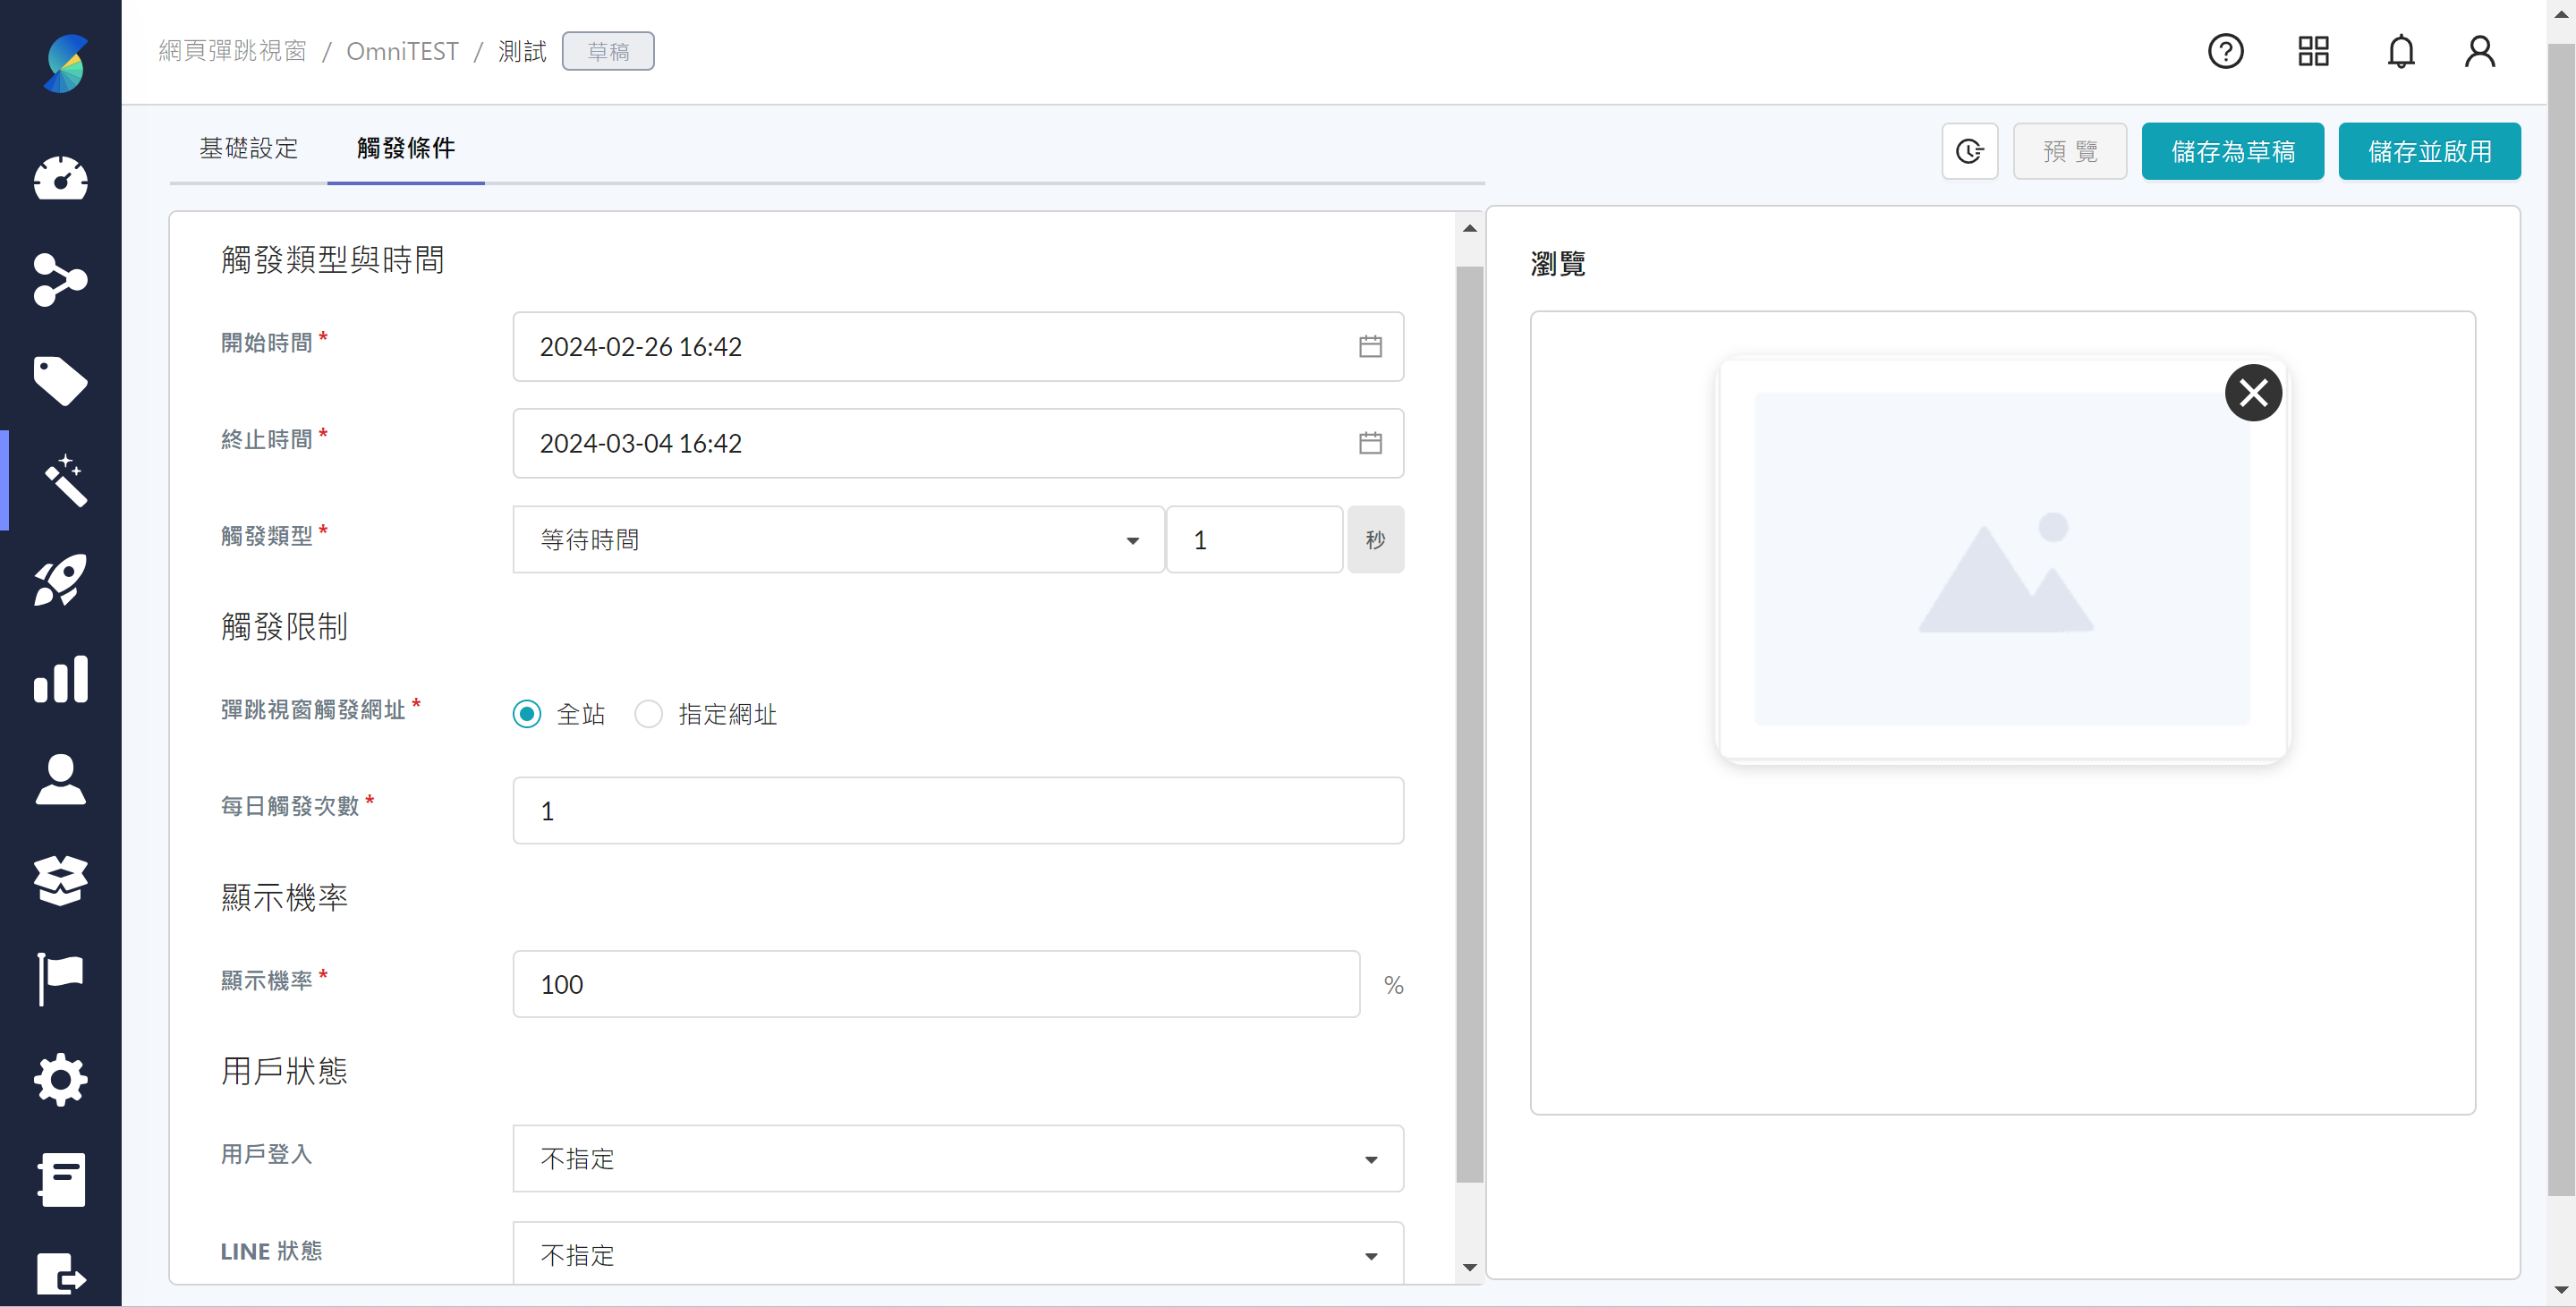Open the bar chart analytics icon

[x=61, y=679]
